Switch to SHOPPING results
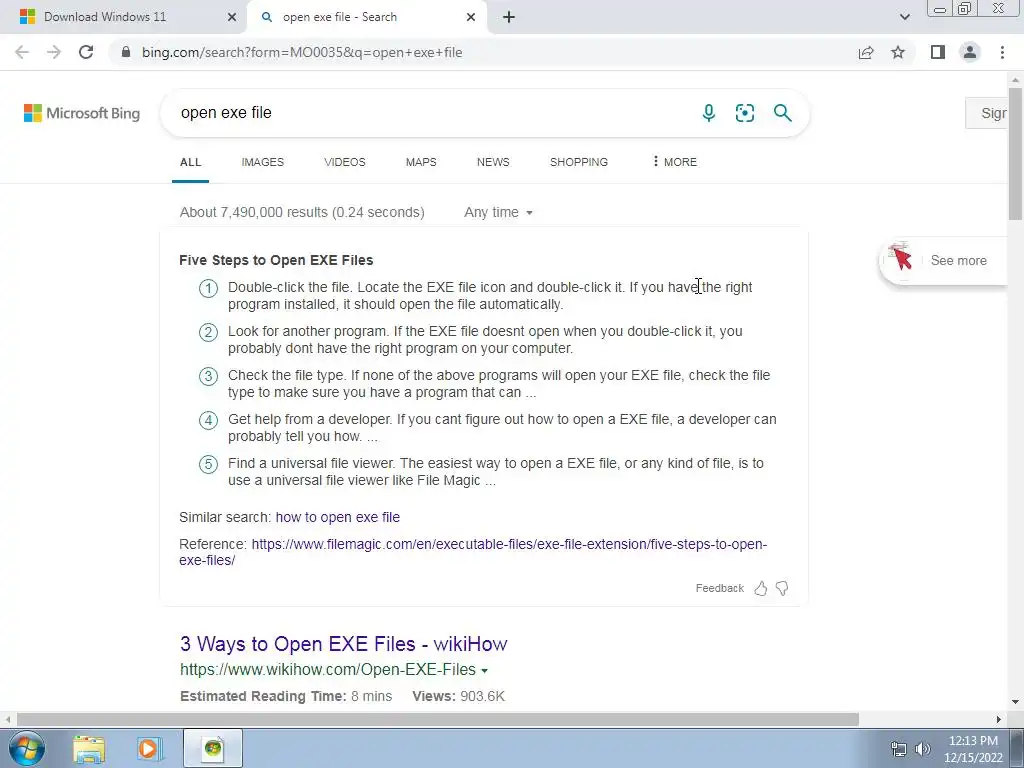 579,162
